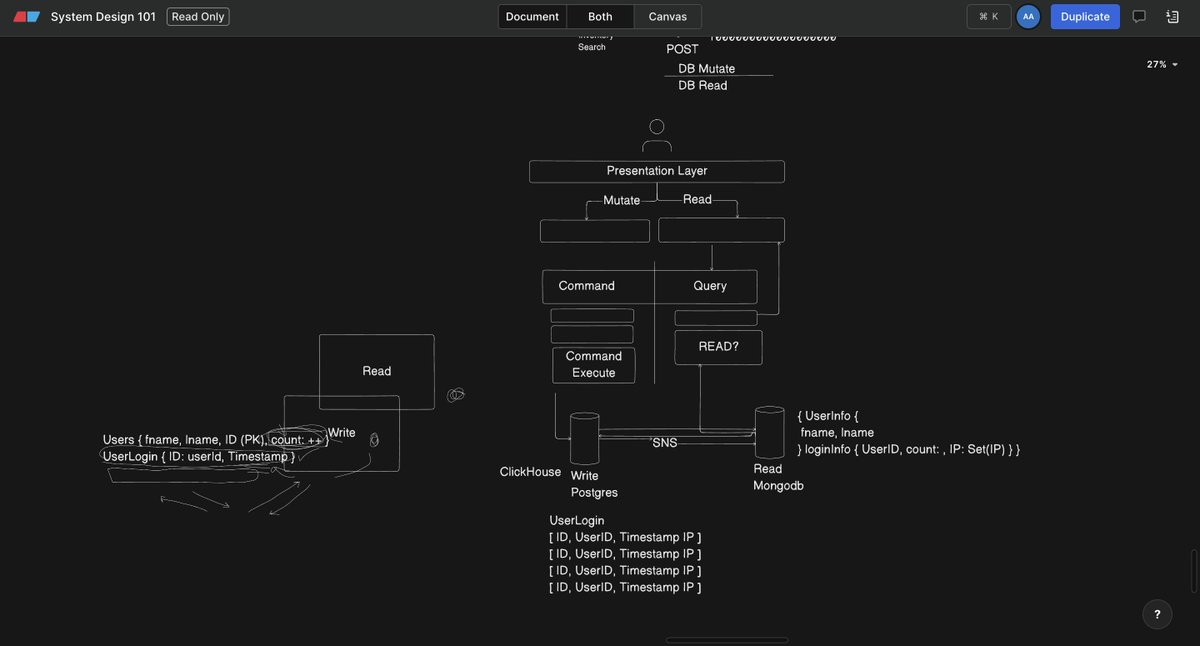
Task: Click the scribble doodle beside Read box
Action: tap(455, 395)
